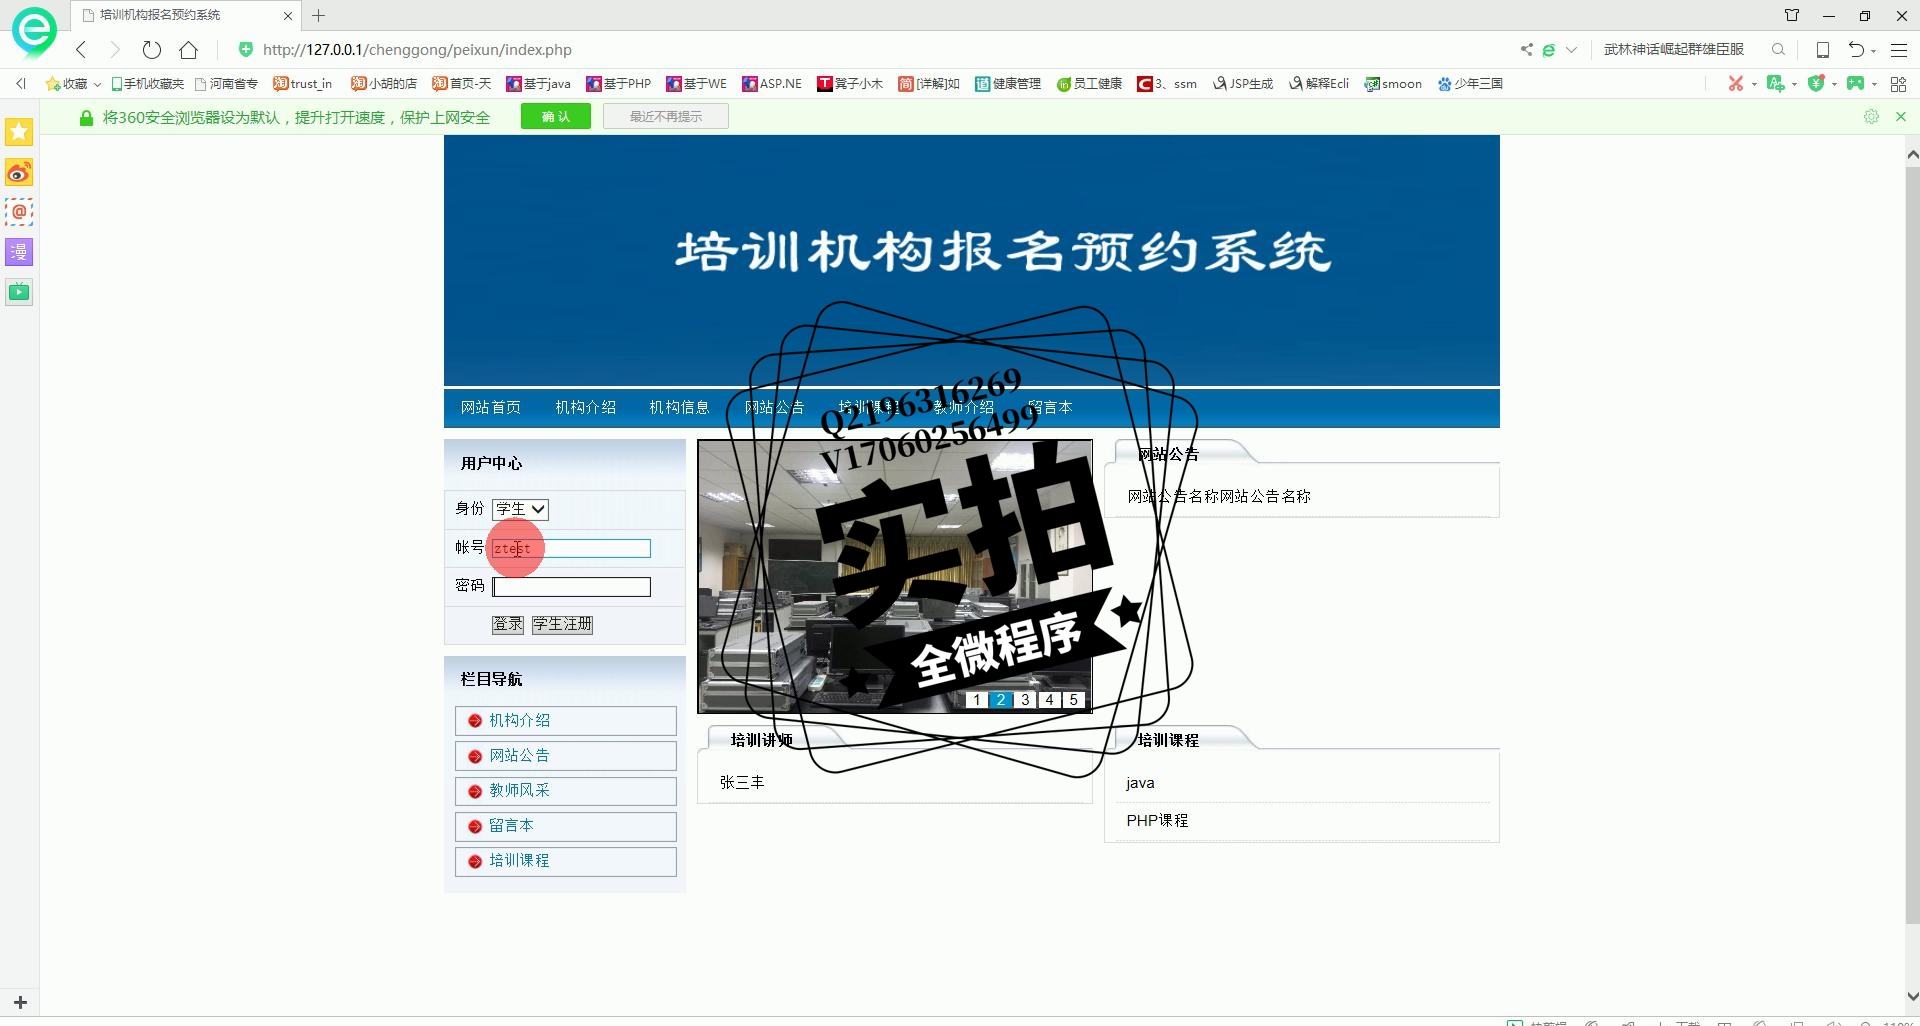1920x1026 pixels.
Task: Open the green game controller icon
Action: [1855, 84]
